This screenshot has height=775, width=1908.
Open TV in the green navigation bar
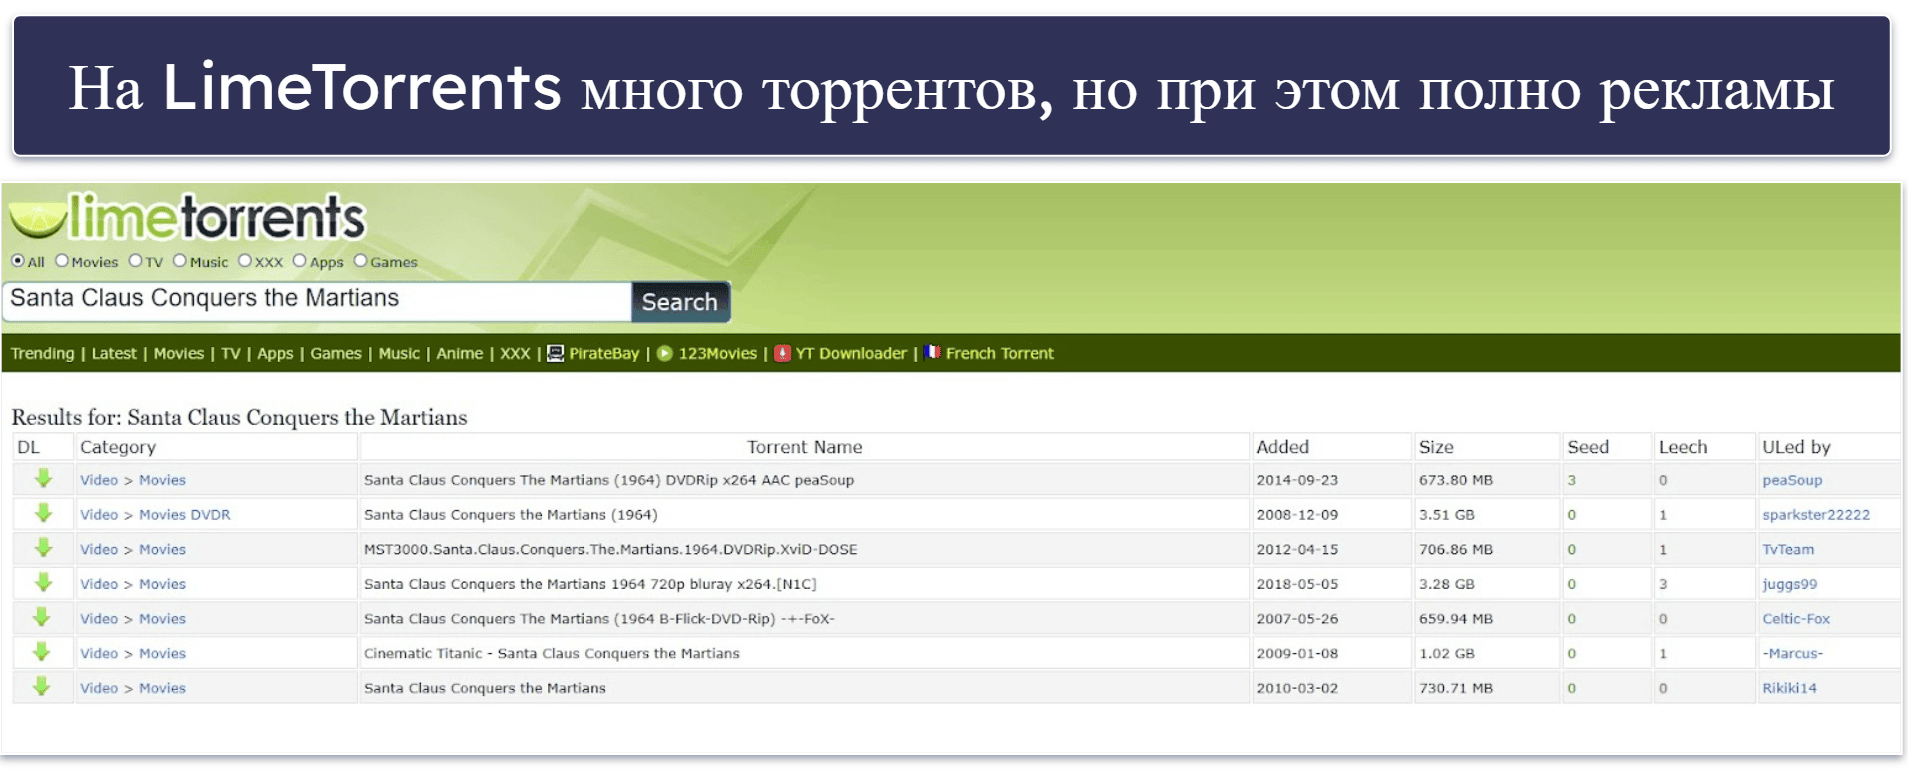(x=231, y=353)
